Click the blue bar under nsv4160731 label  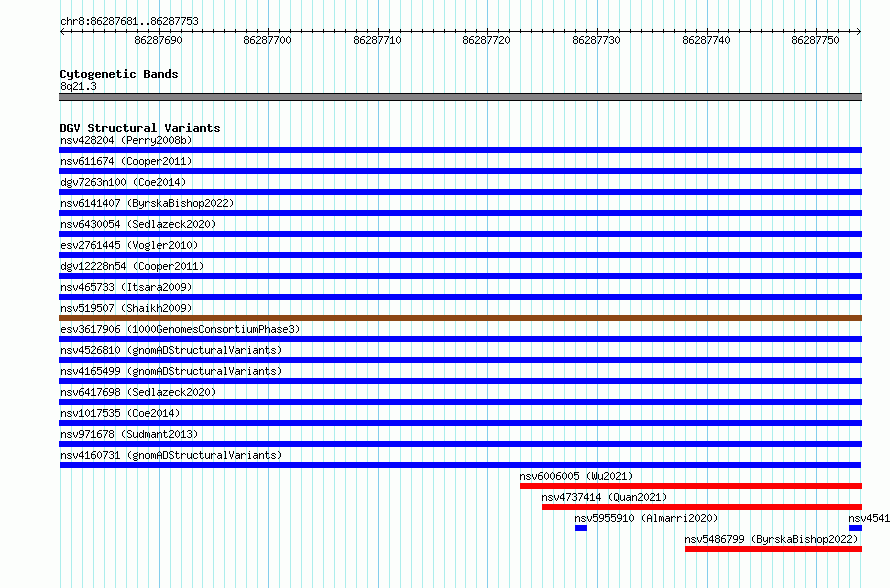[460, 465]
